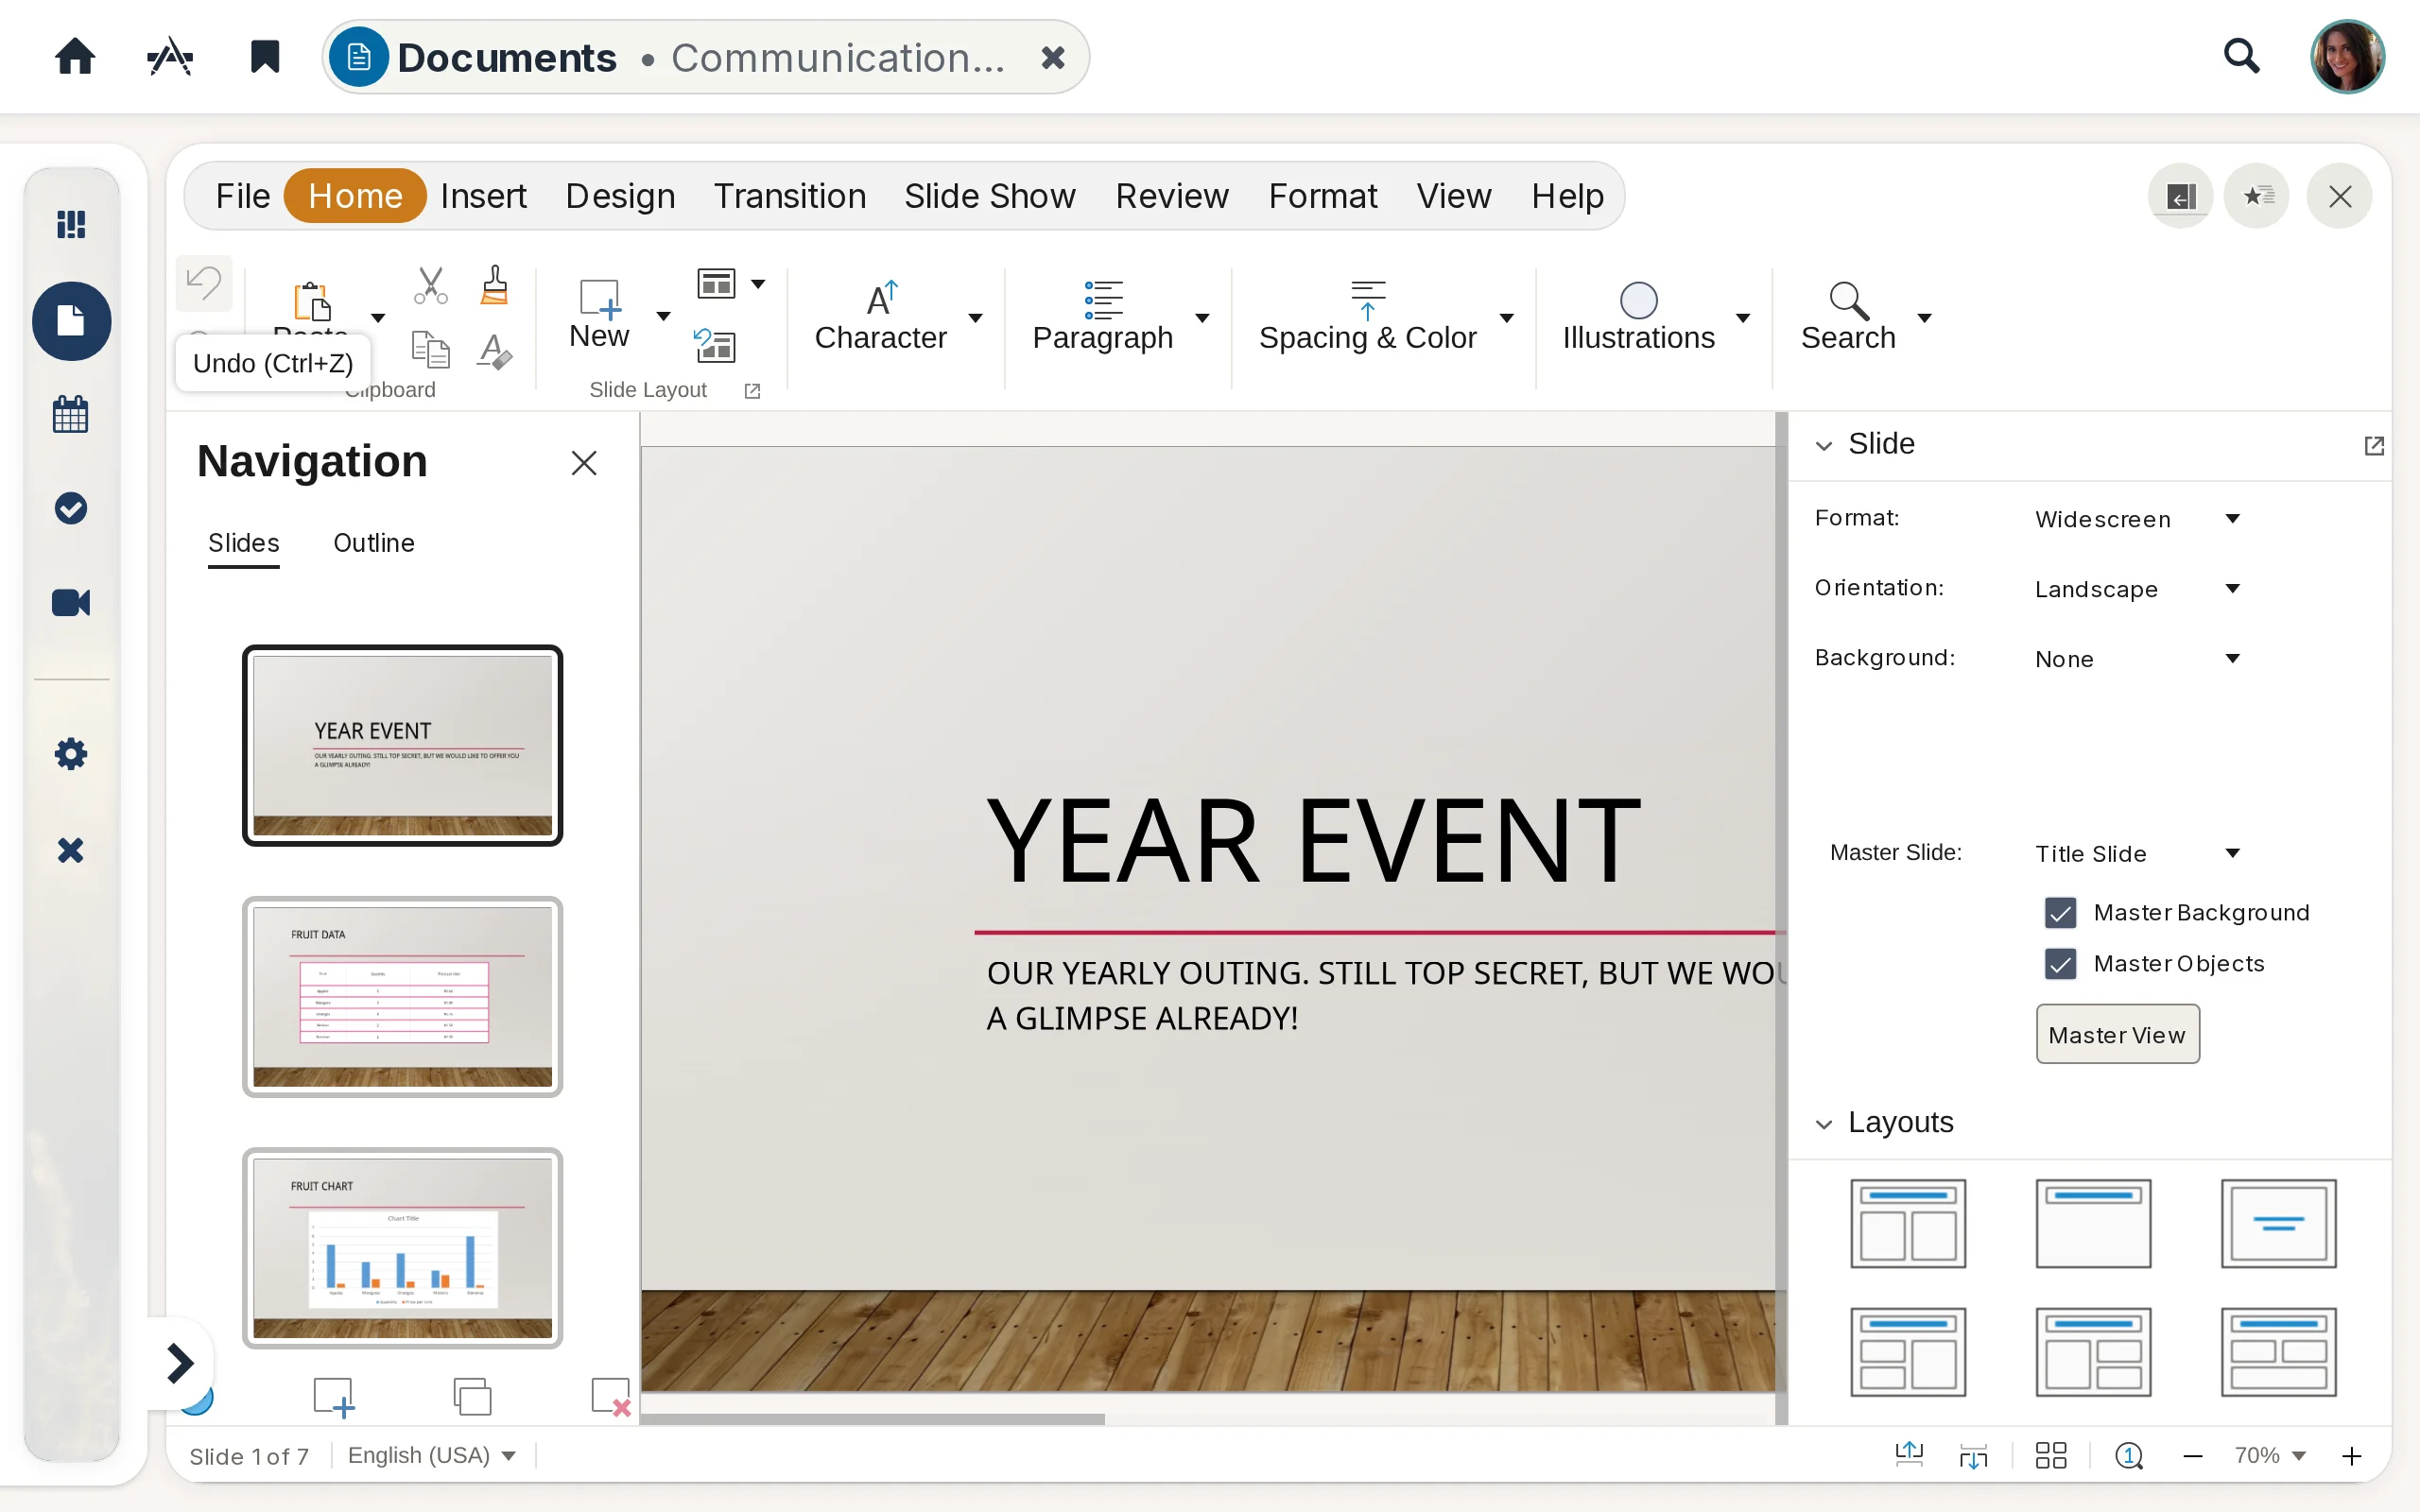Click the Slide Layout icon
The height and width of the screenshot is (1512, 2420).
(x=716, y=284)
